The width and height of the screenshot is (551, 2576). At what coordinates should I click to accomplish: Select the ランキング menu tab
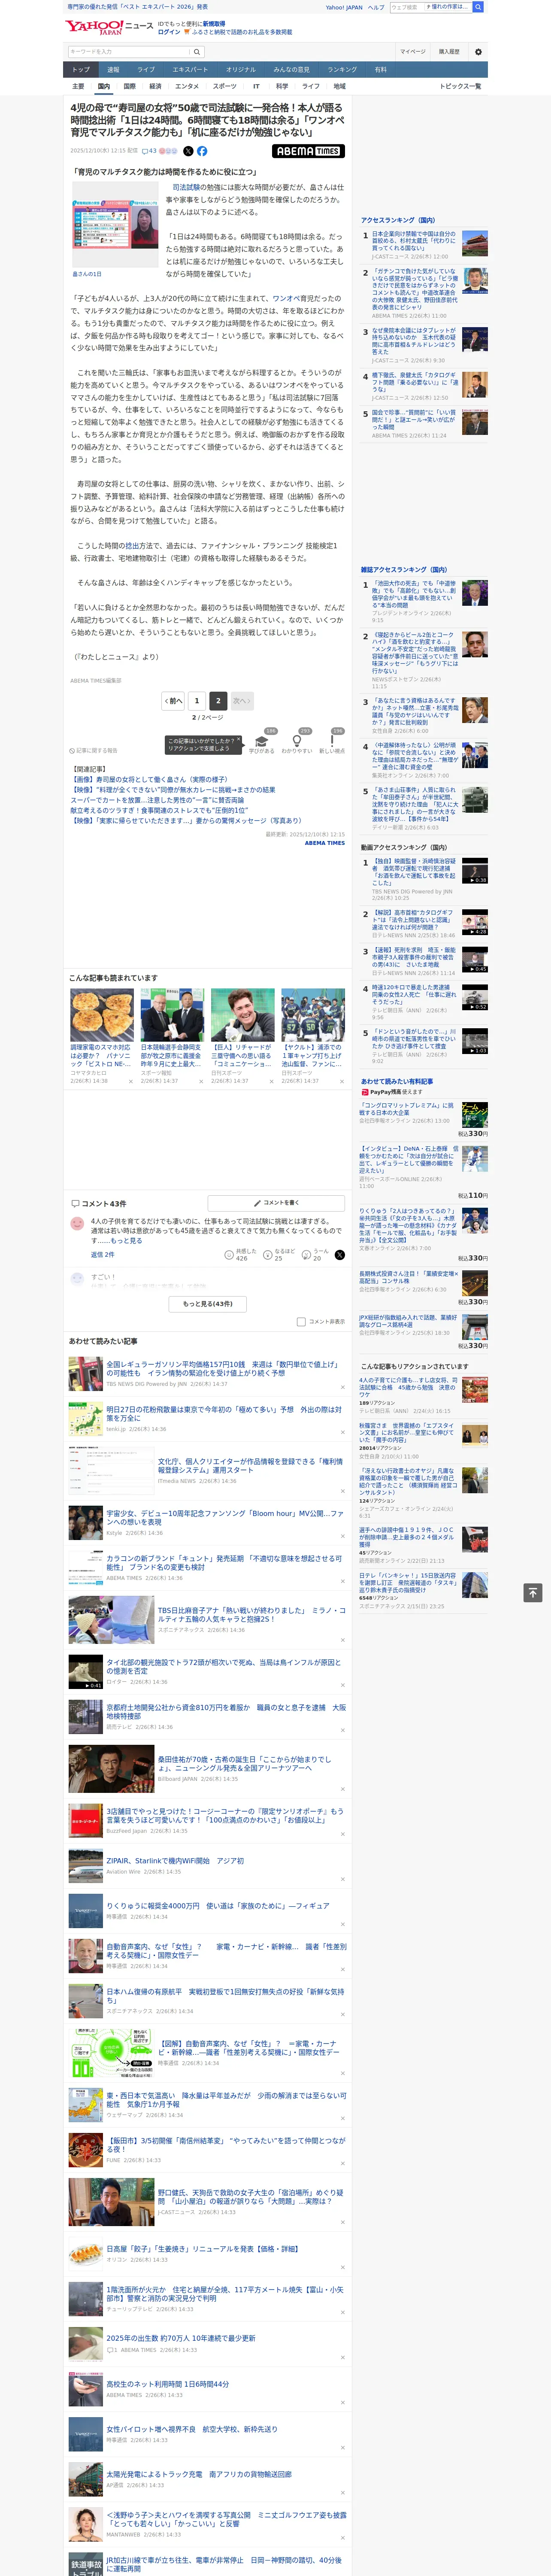coord(342,69)
